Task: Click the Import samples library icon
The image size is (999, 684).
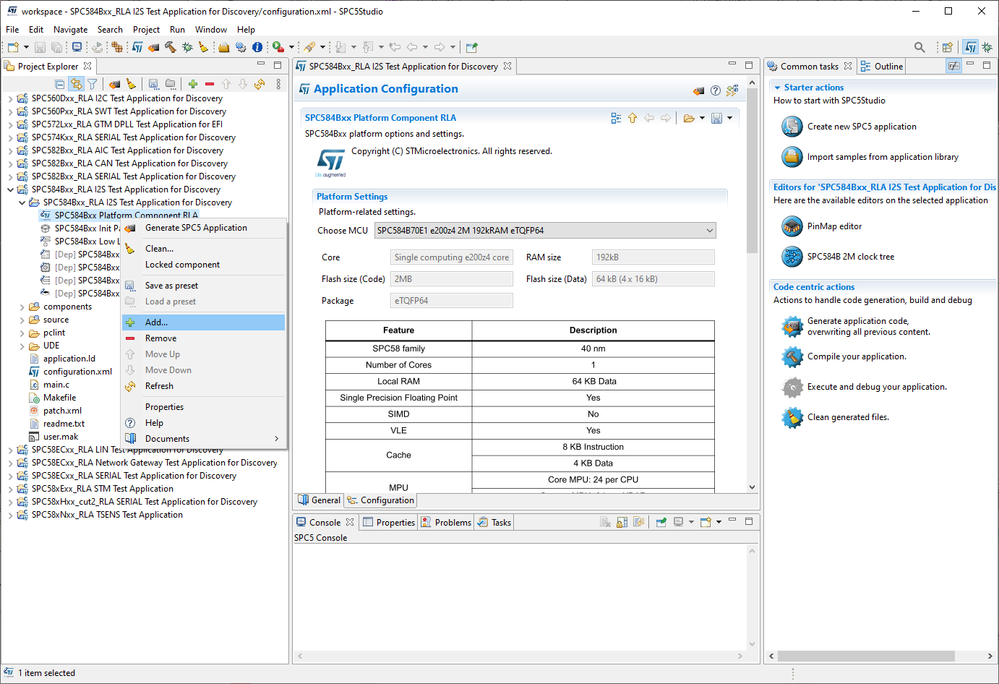Action: pyautogui.click(x=792, y=157)
